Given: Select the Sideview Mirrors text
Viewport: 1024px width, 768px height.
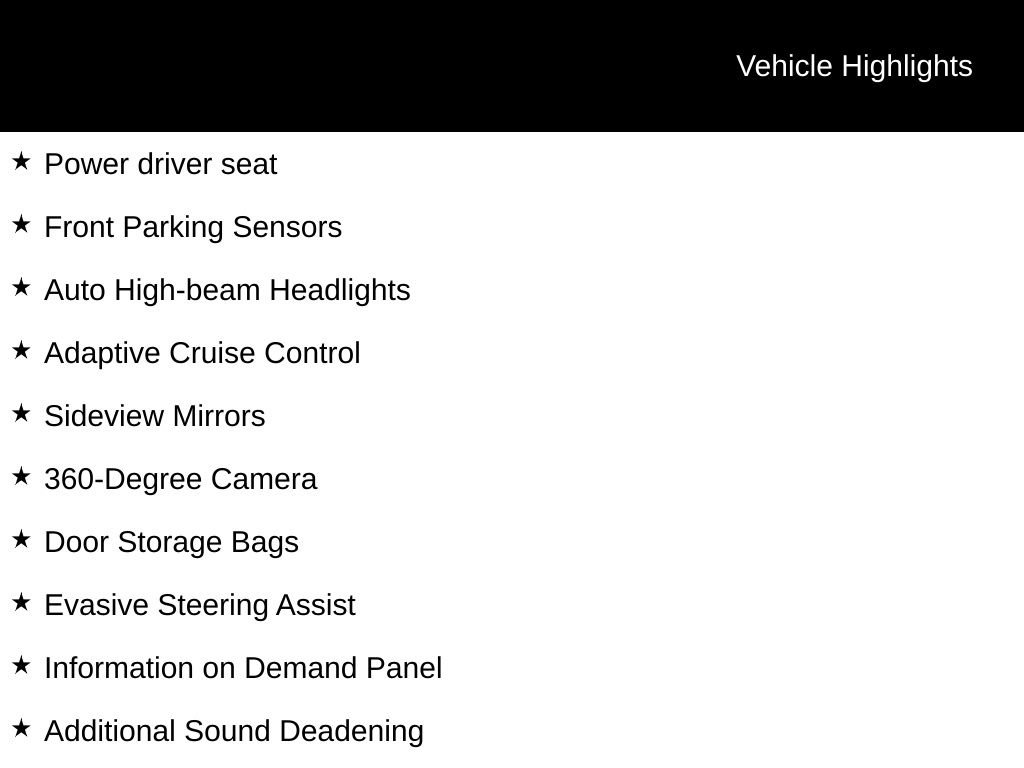Looking at the screenshot, I should click(x=155, y=416).
